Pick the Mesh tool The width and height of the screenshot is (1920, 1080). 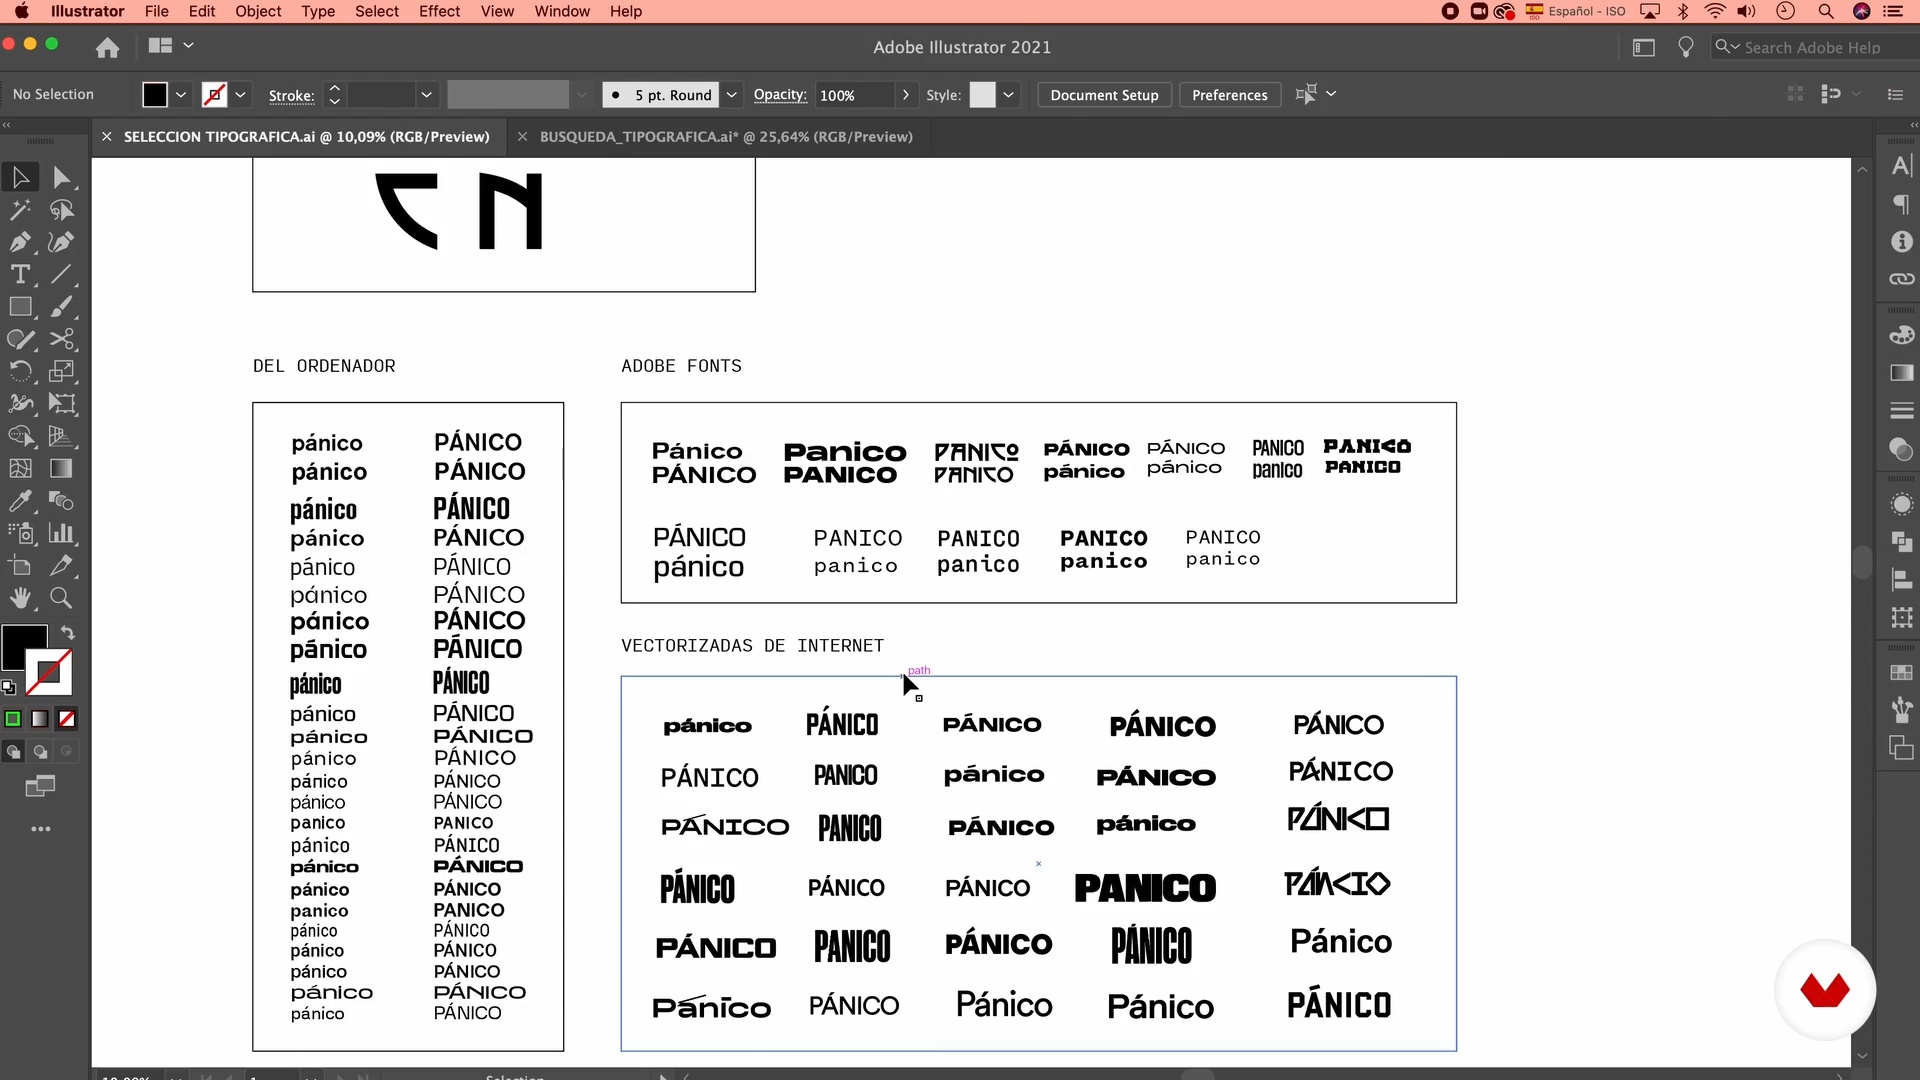coord(20,468)
